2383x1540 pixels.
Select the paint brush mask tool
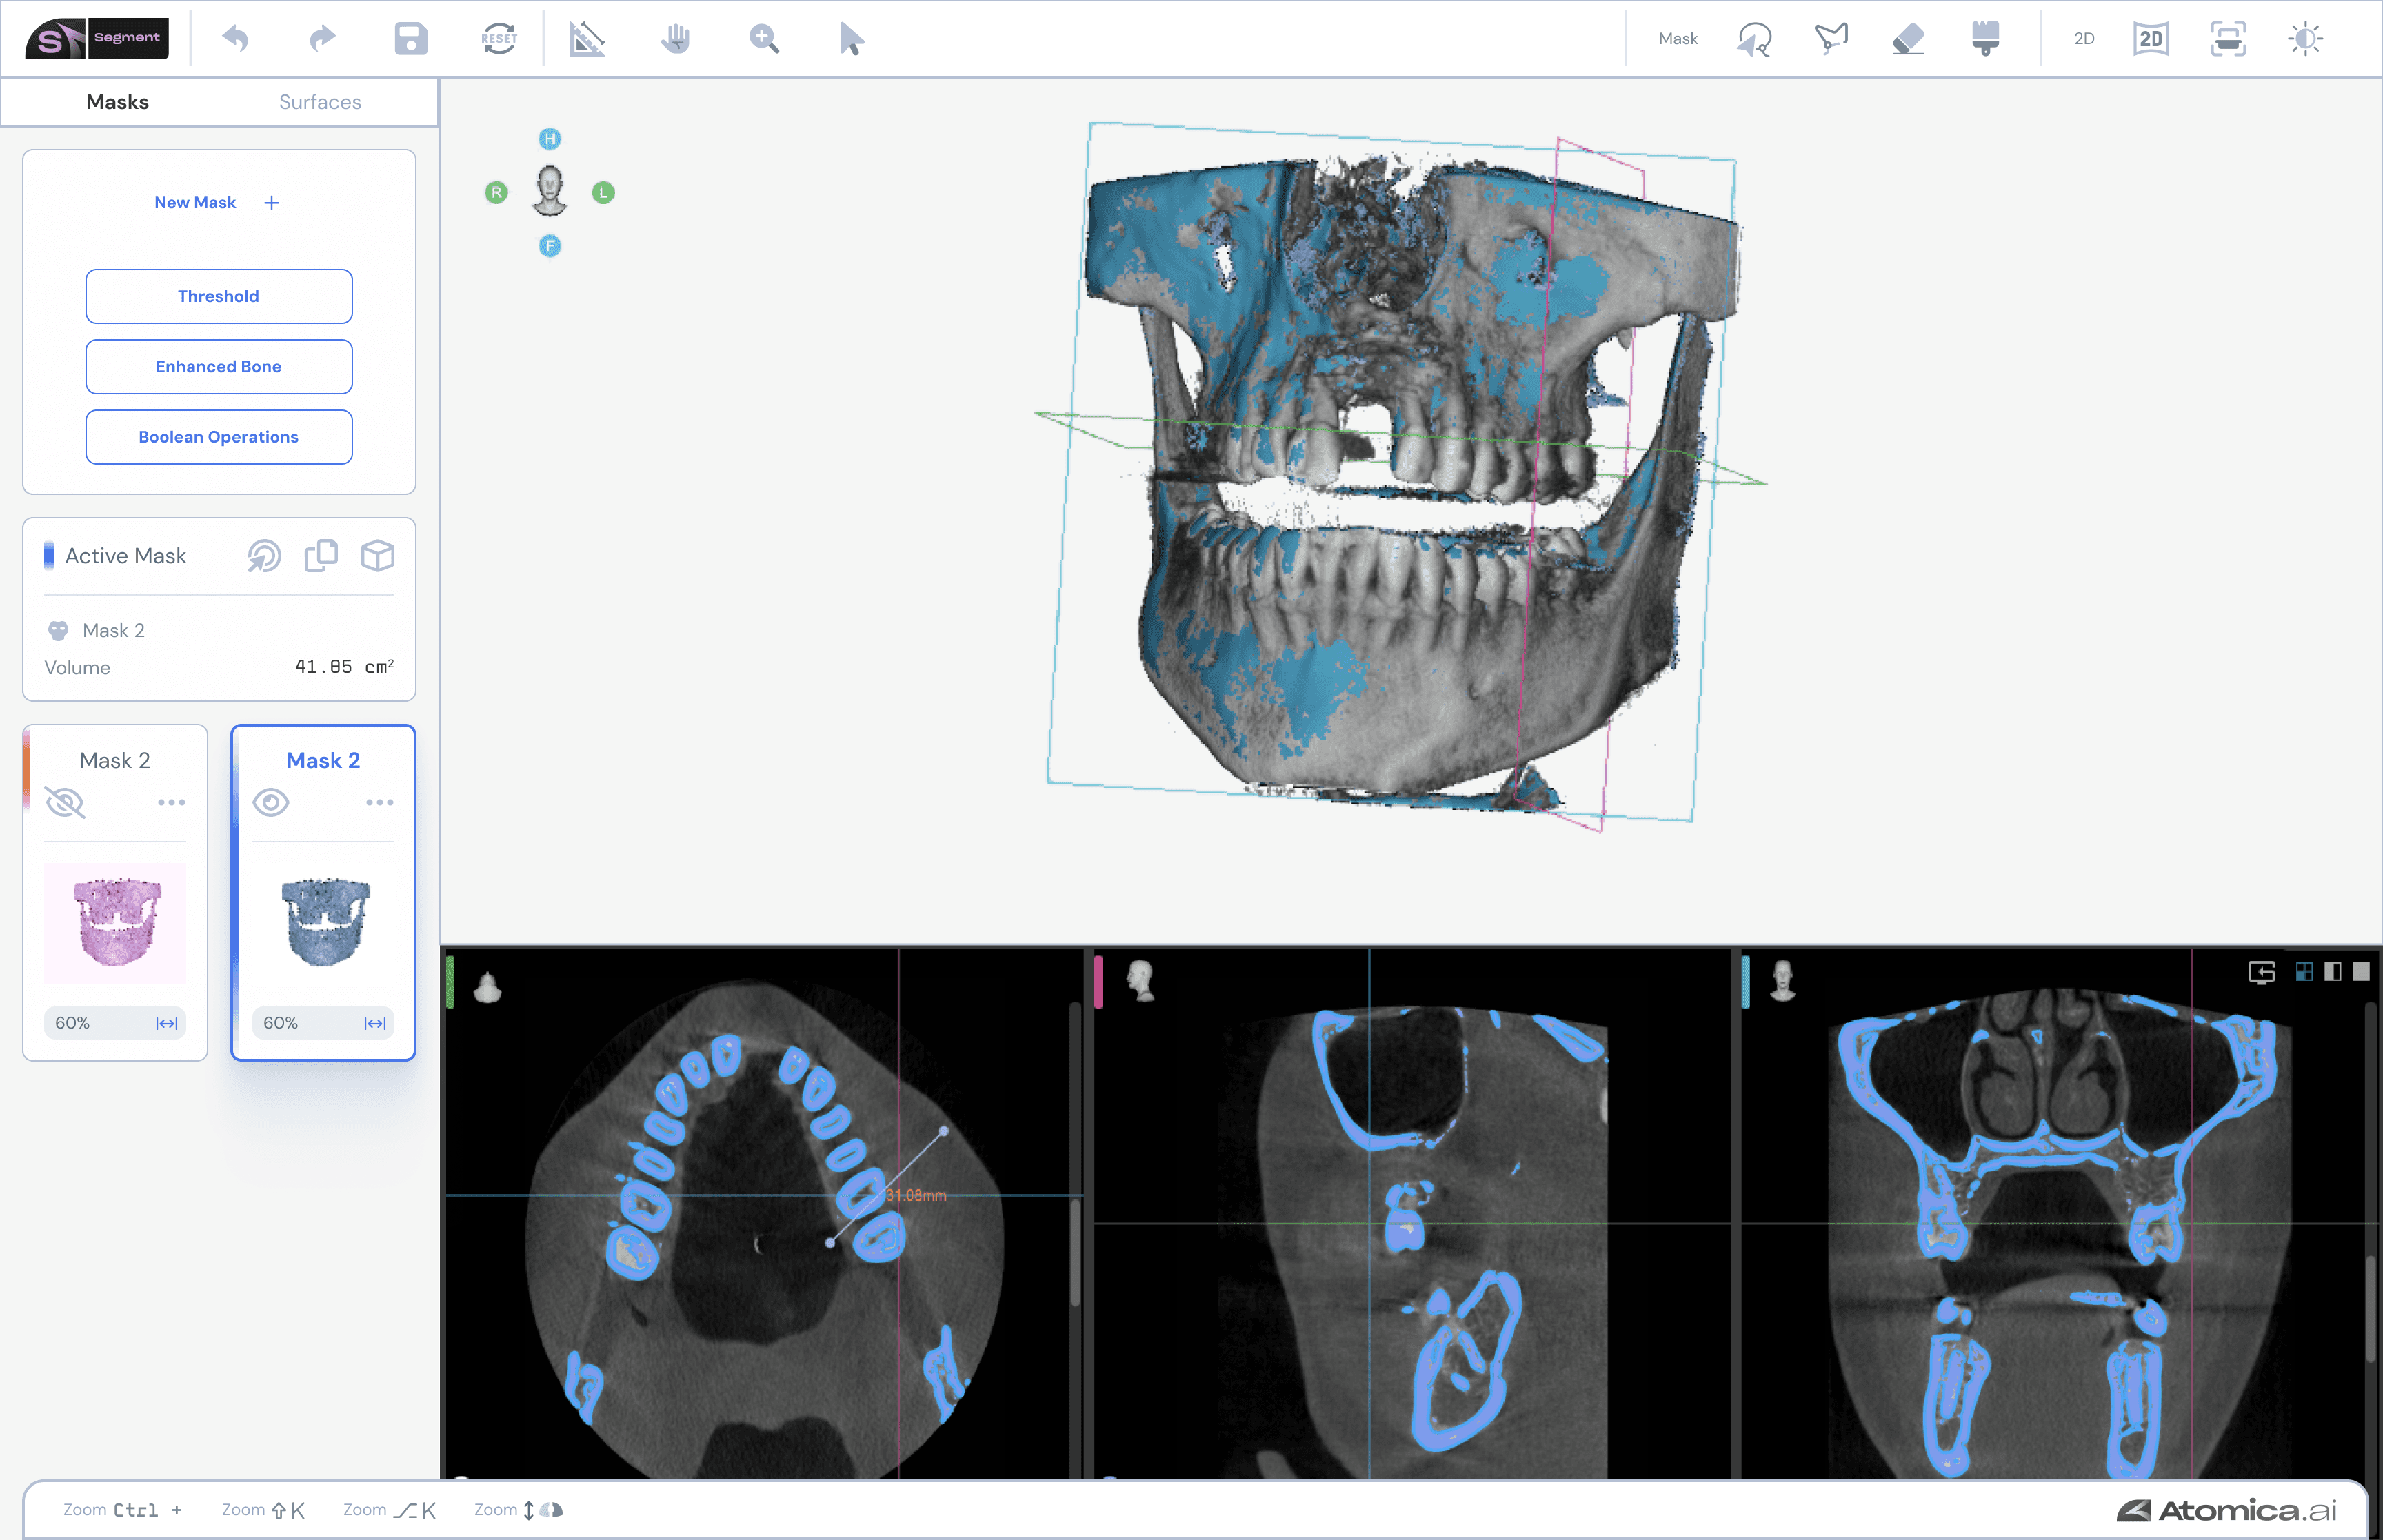point(1985,39)
